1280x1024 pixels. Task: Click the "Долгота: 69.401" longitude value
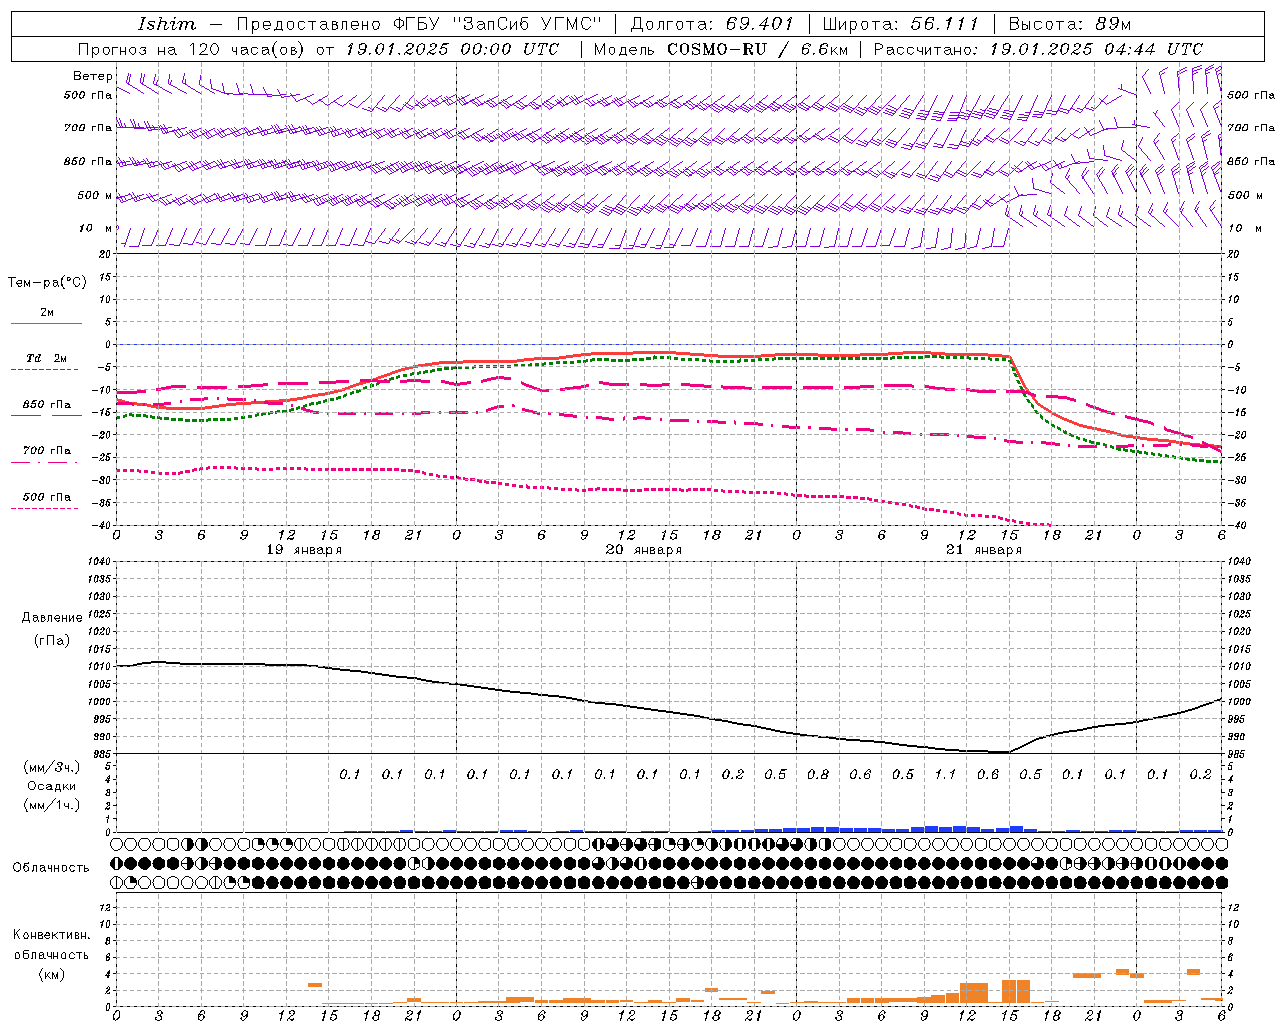point(712,24)
